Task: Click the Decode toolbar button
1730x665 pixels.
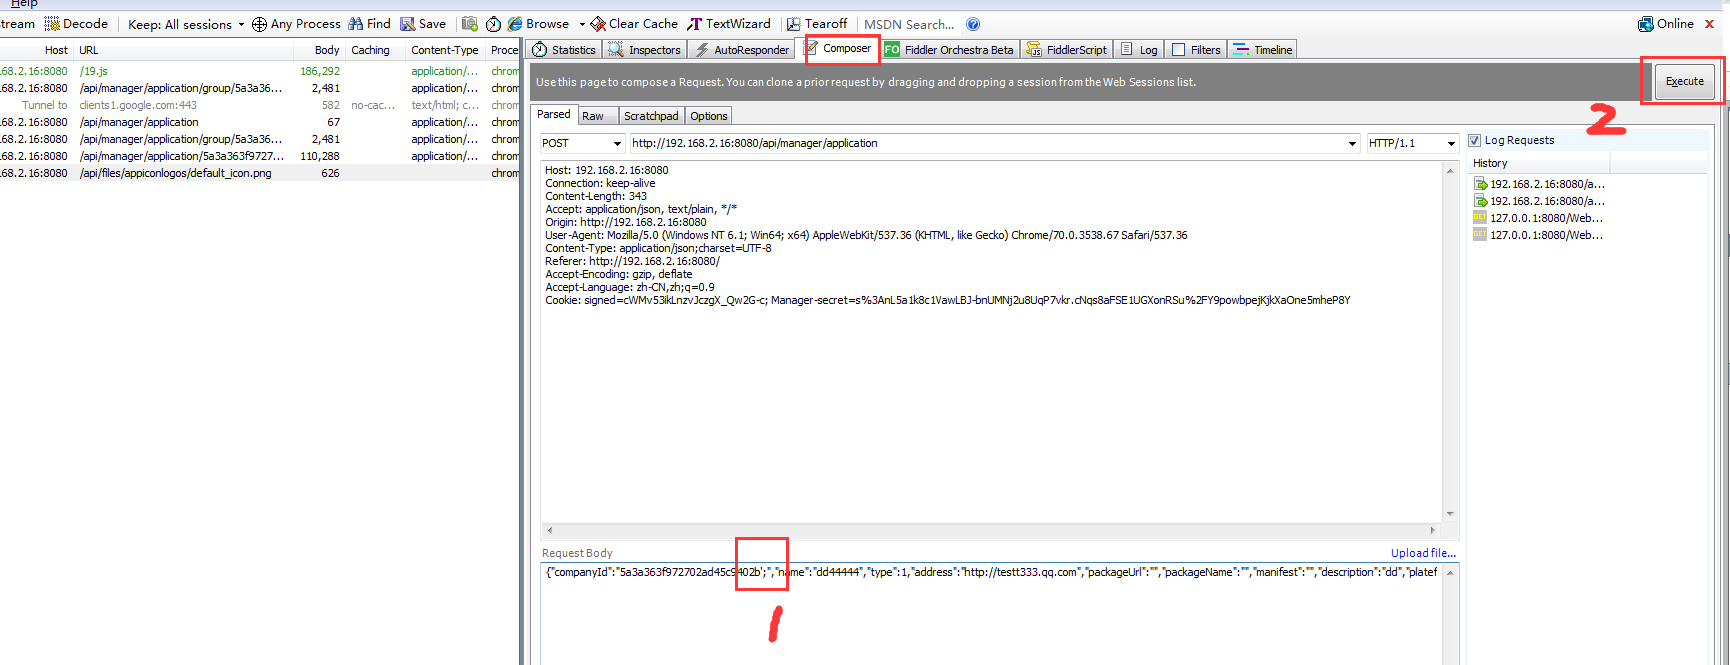Action: (76, 24)
